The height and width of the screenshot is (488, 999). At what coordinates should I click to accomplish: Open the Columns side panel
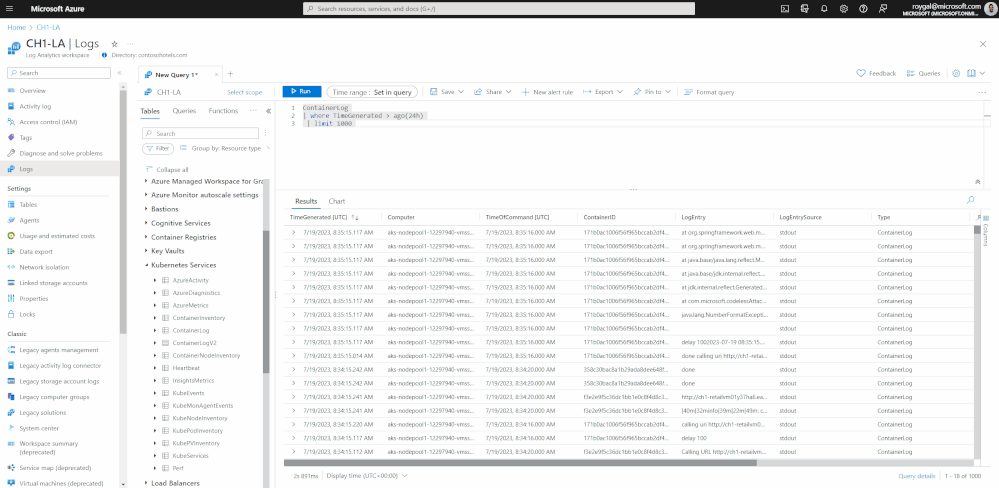[x=985, y=229]
